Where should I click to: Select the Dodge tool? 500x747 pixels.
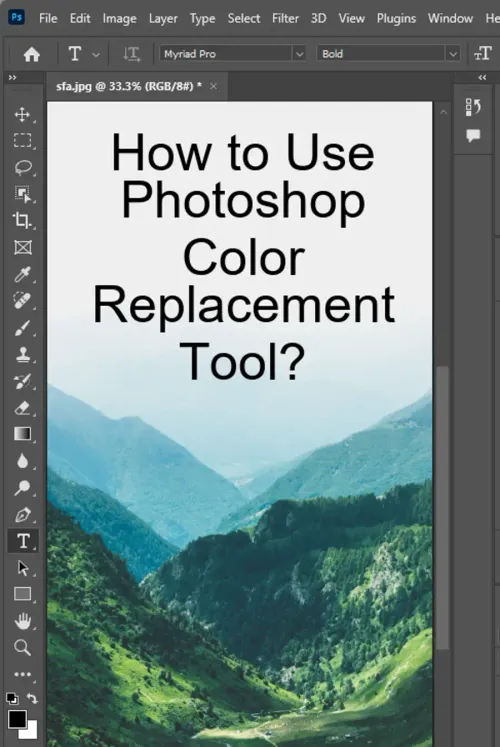click(22, 488)
